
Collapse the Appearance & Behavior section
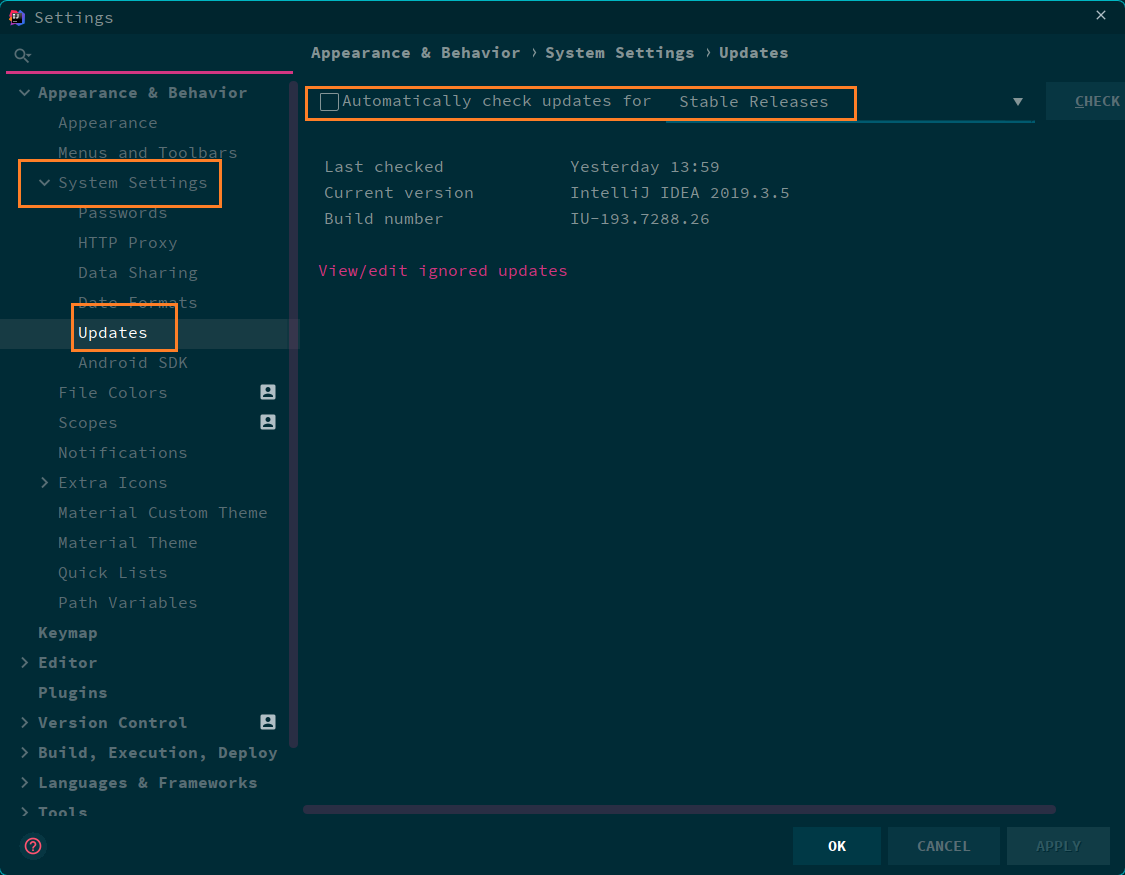click(x=24, y=93)
